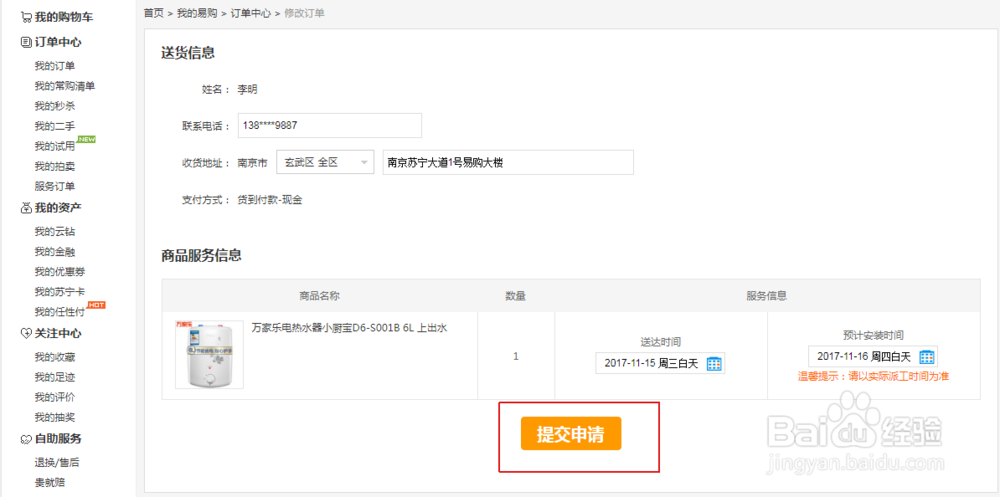
Task: Click the street address input field
Action: click(508, 162)
